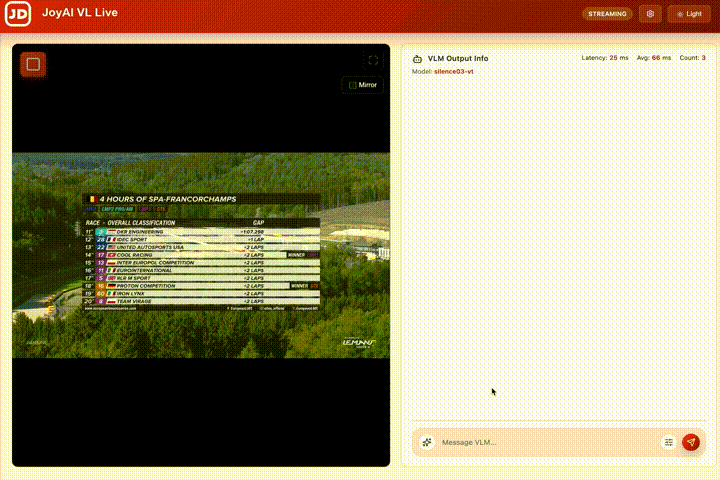The height and width of the screenshot is (480, 720).
Task: Click the sparkle icon in message bar
Action: pos(427,442)
